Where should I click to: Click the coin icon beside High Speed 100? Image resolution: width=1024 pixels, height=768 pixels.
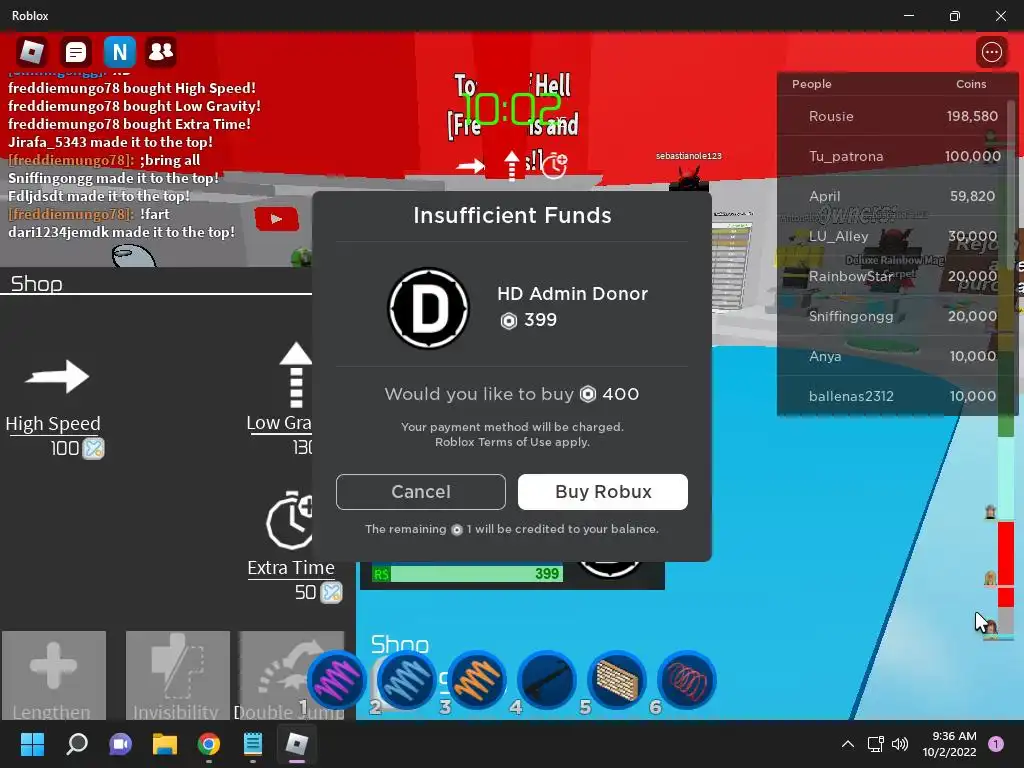point(93,449)
